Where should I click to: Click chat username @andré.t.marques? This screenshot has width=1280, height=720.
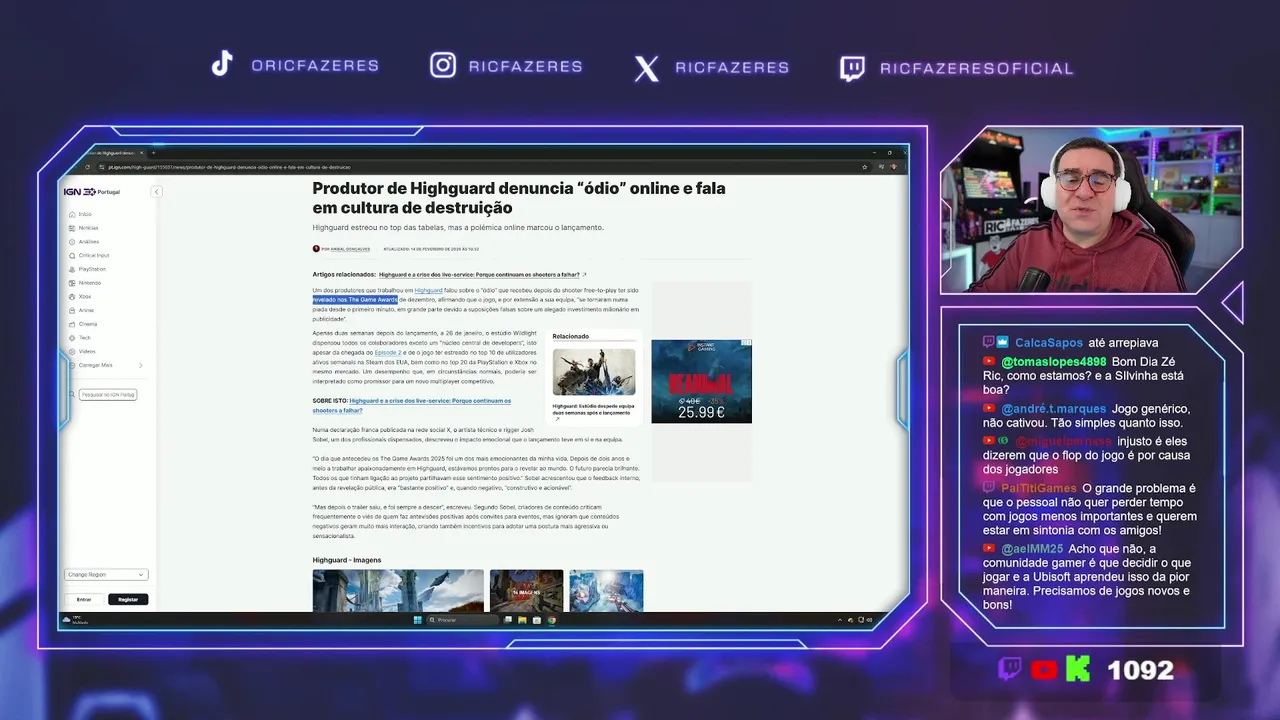tap(1053, 409)
